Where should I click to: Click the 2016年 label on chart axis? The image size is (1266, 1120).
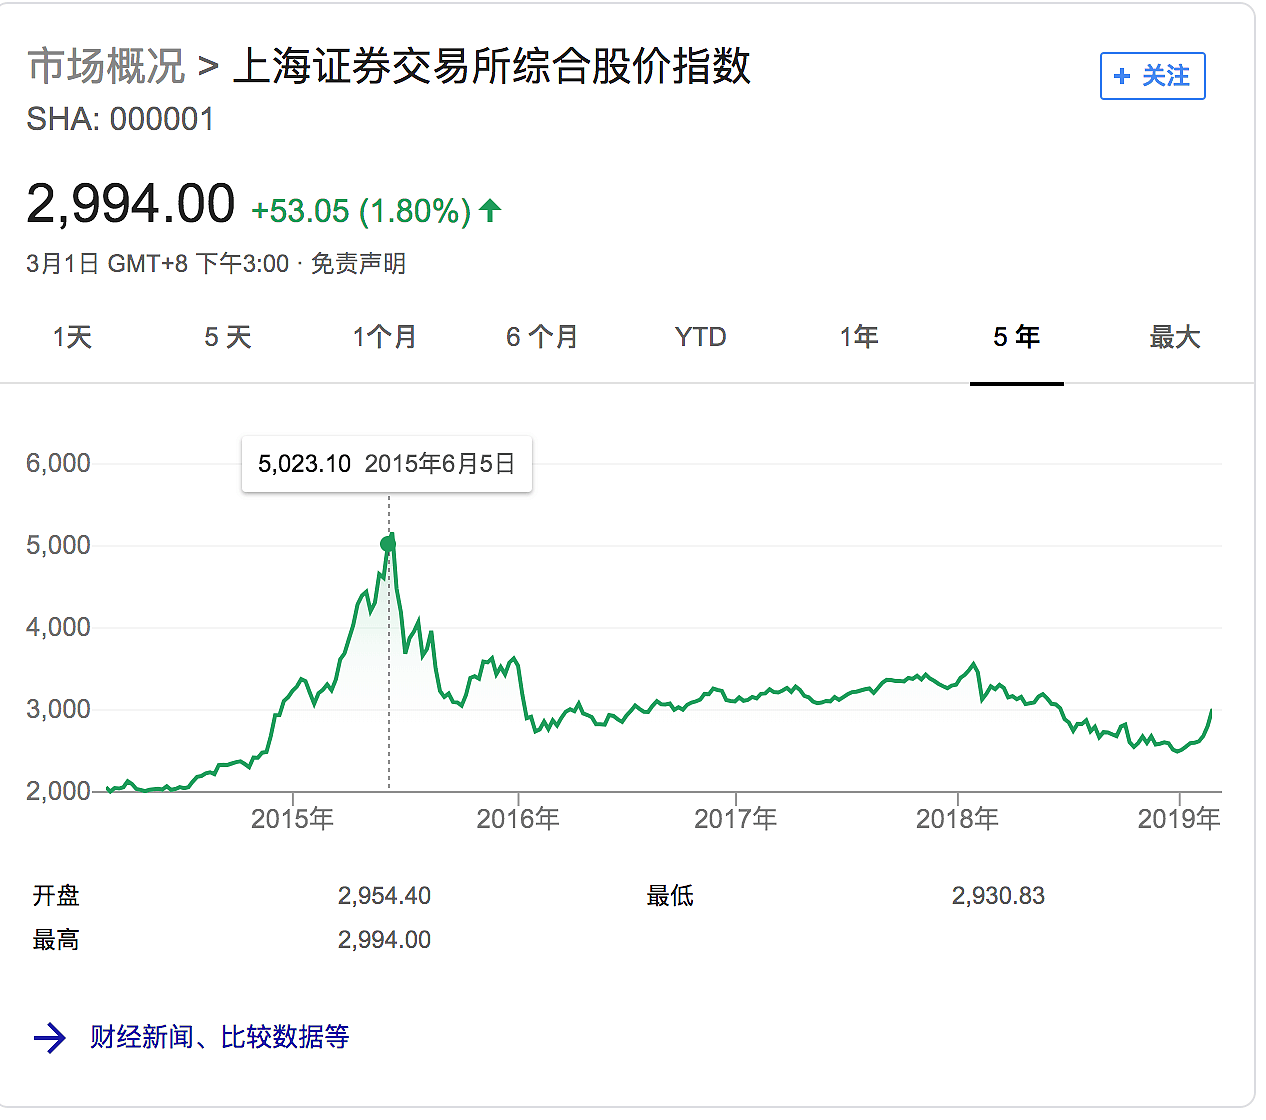click(517, 819)
